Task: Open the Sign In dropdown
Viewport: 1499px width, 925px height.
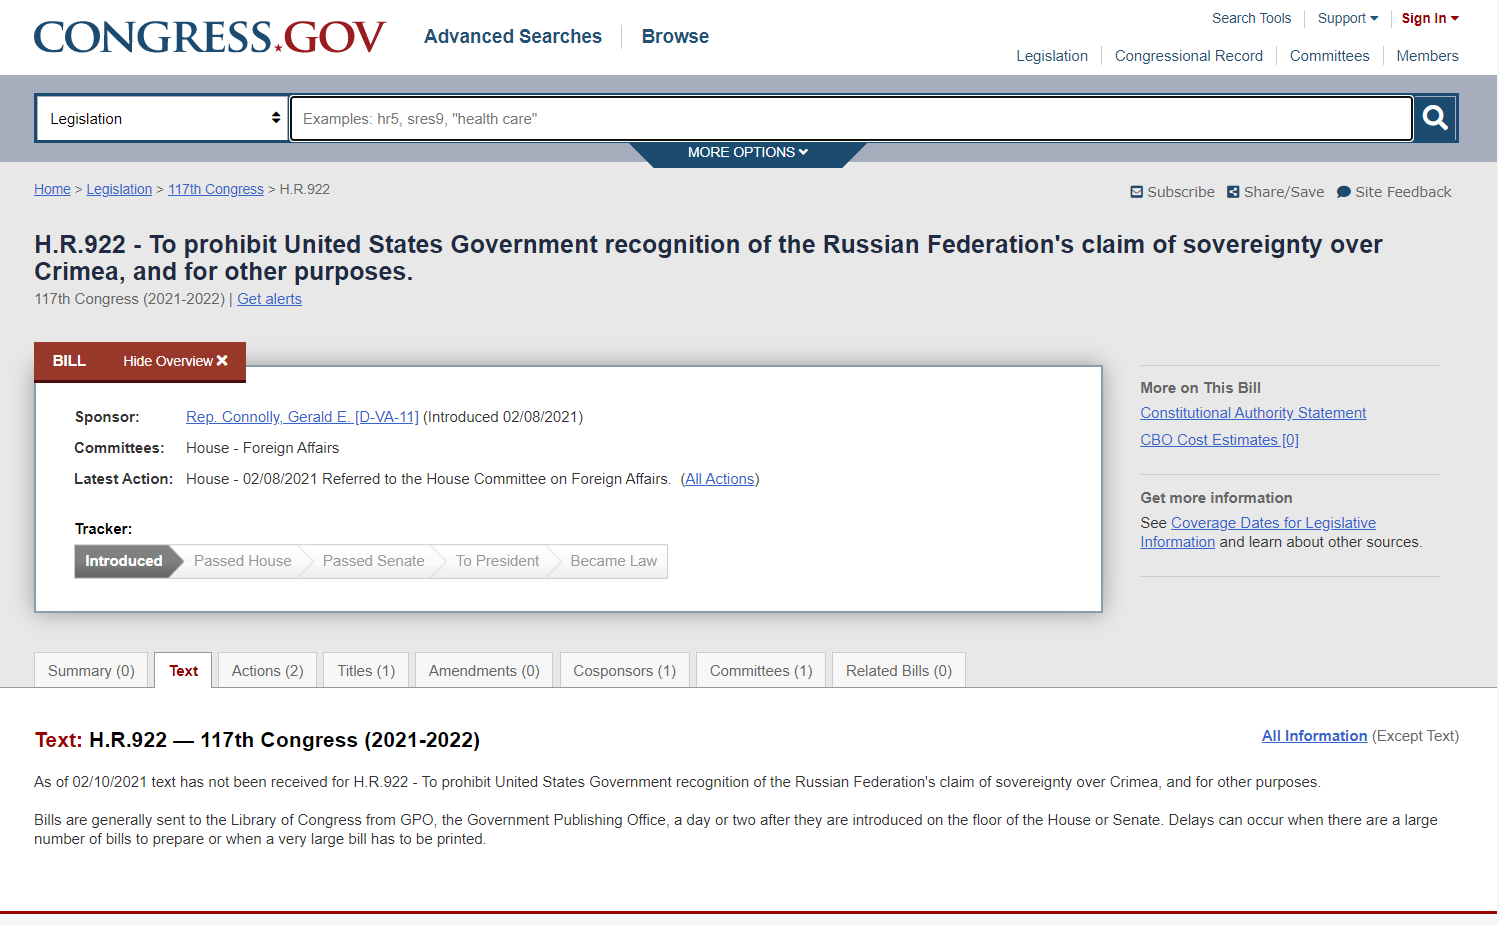Action: [1429, 18]
